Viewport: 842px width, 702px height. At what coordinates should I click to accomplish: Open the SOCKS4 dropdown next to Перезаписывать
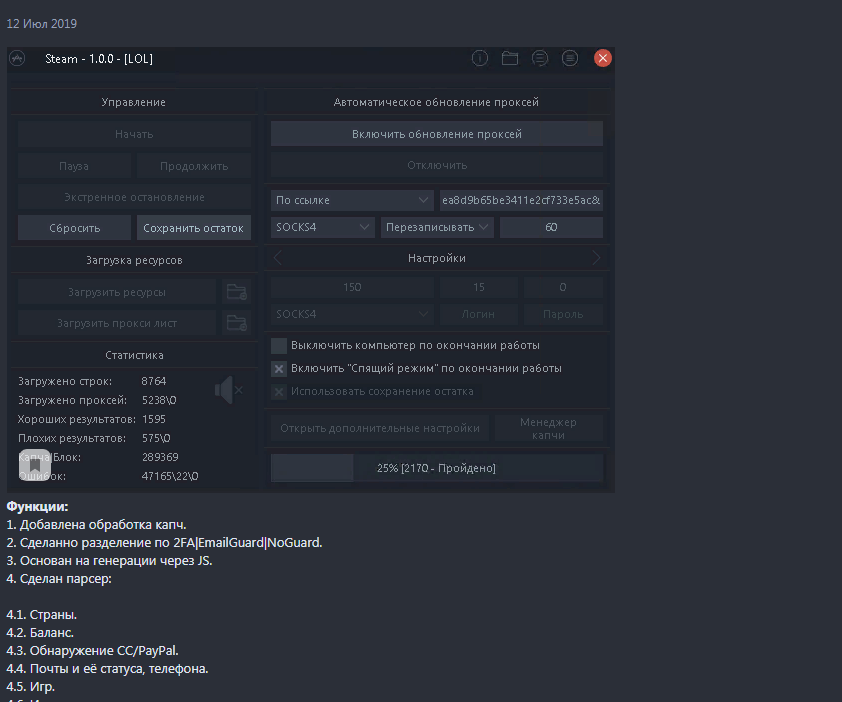pos(322,227)
